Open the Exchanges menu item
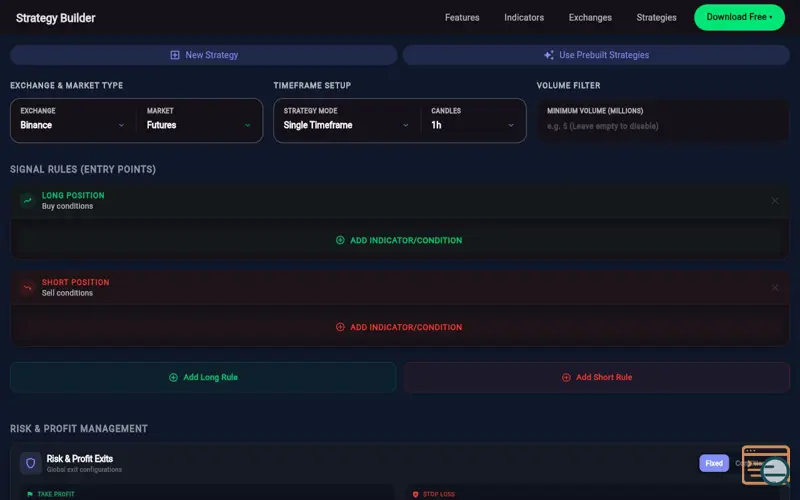Image resolution: width=800 pixels, height=500 pixels. 590,17
